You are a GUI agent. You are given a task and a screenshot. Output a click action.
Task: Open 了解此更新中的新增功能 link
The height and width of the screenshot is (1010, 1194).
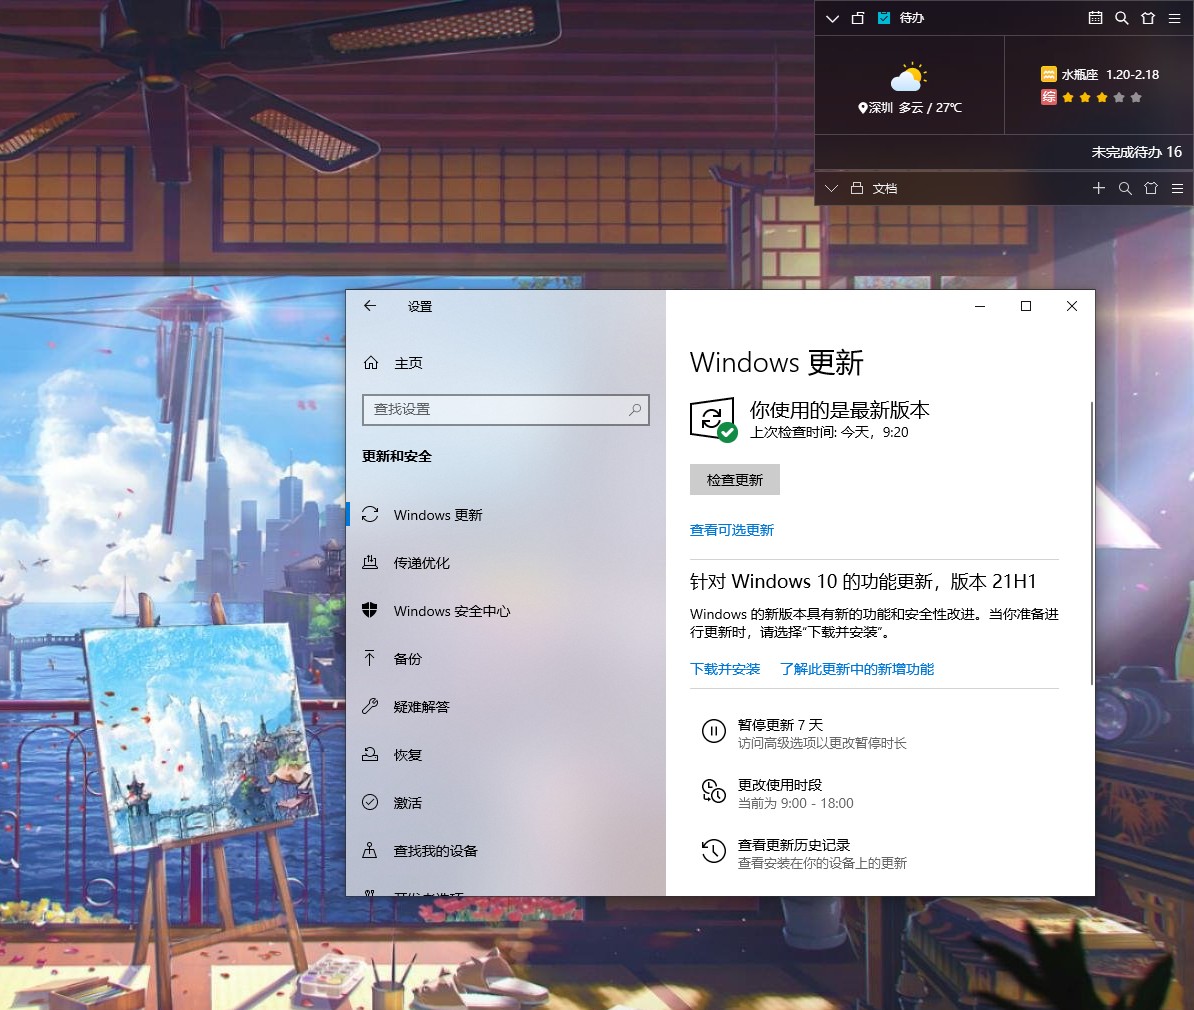(857, 669)
